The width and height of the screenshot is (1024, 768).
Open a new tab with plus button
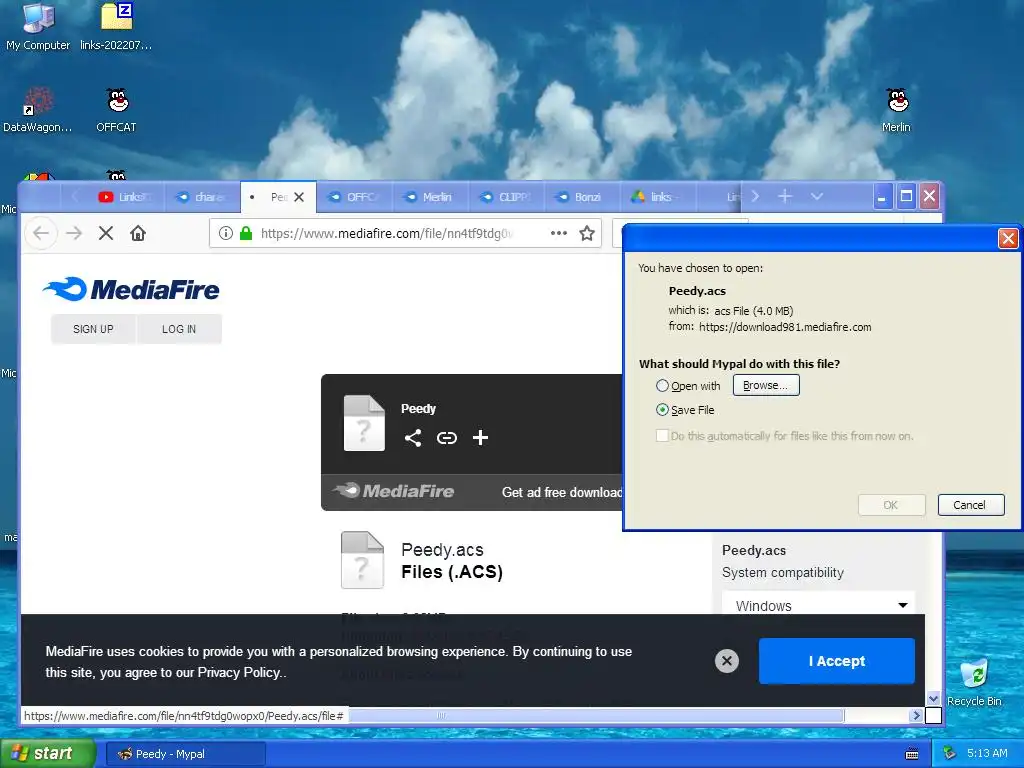785,196
